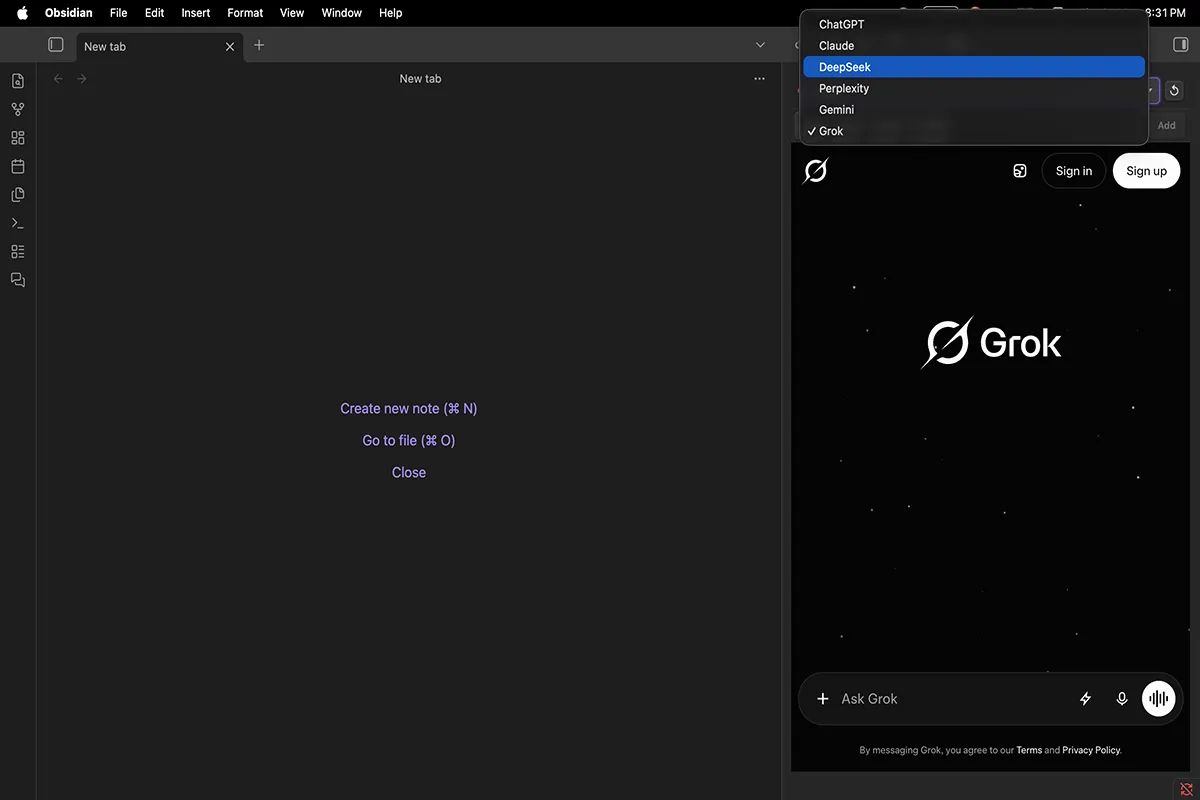Click the Sign in button
Screen dimensions: 1200x800
[x=1074, y=171]
